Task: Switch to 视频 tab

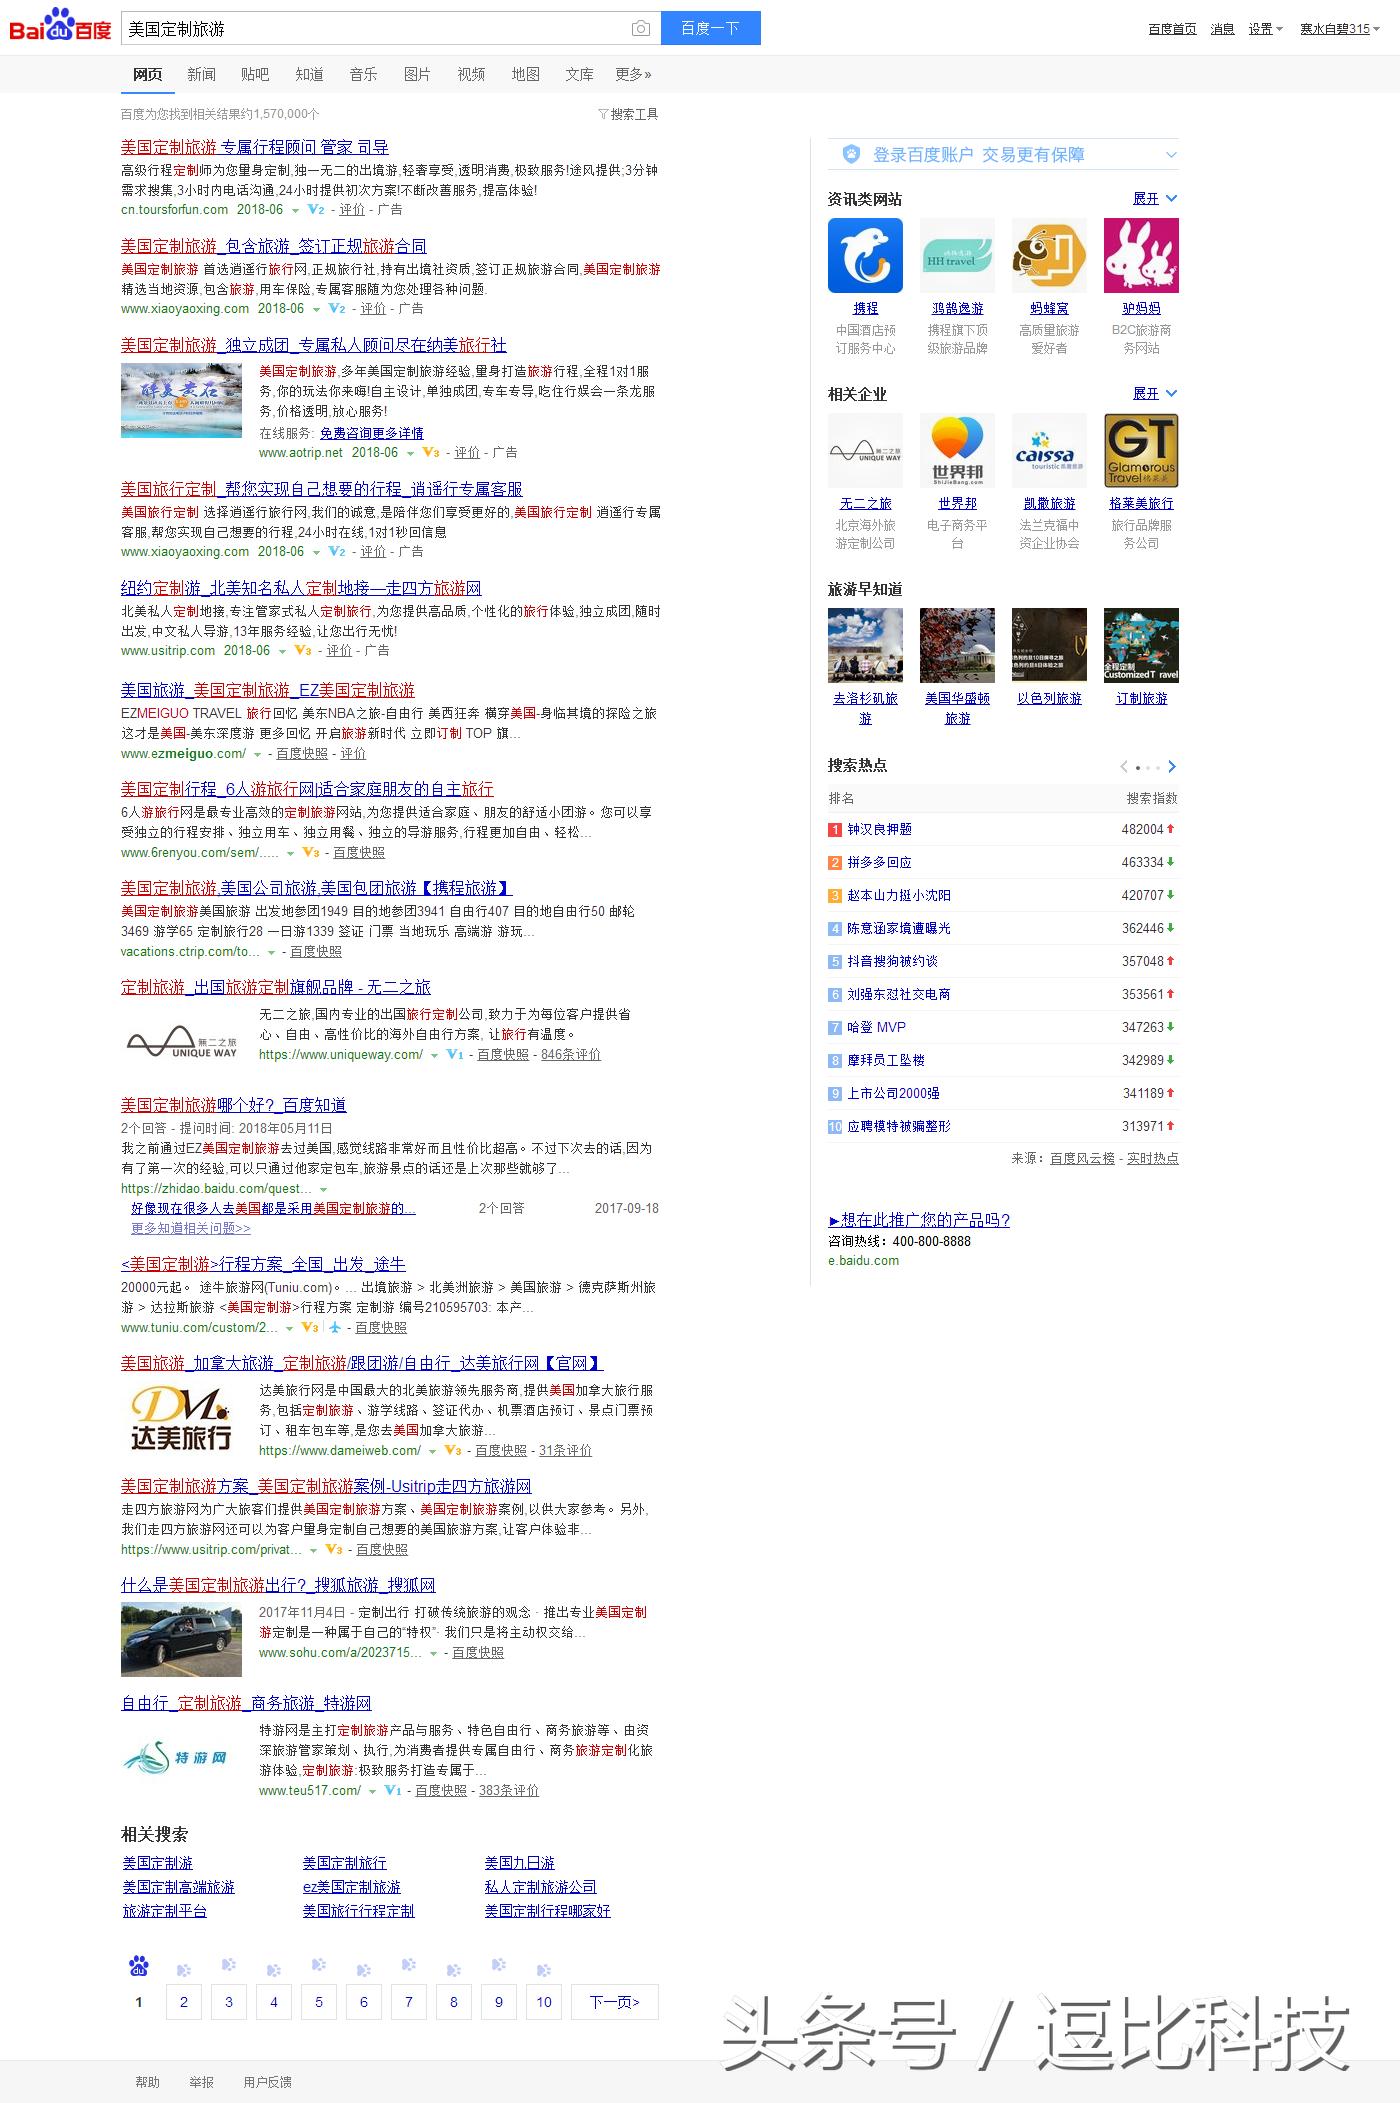Action: pyautogui.click(x=471, y=74)
